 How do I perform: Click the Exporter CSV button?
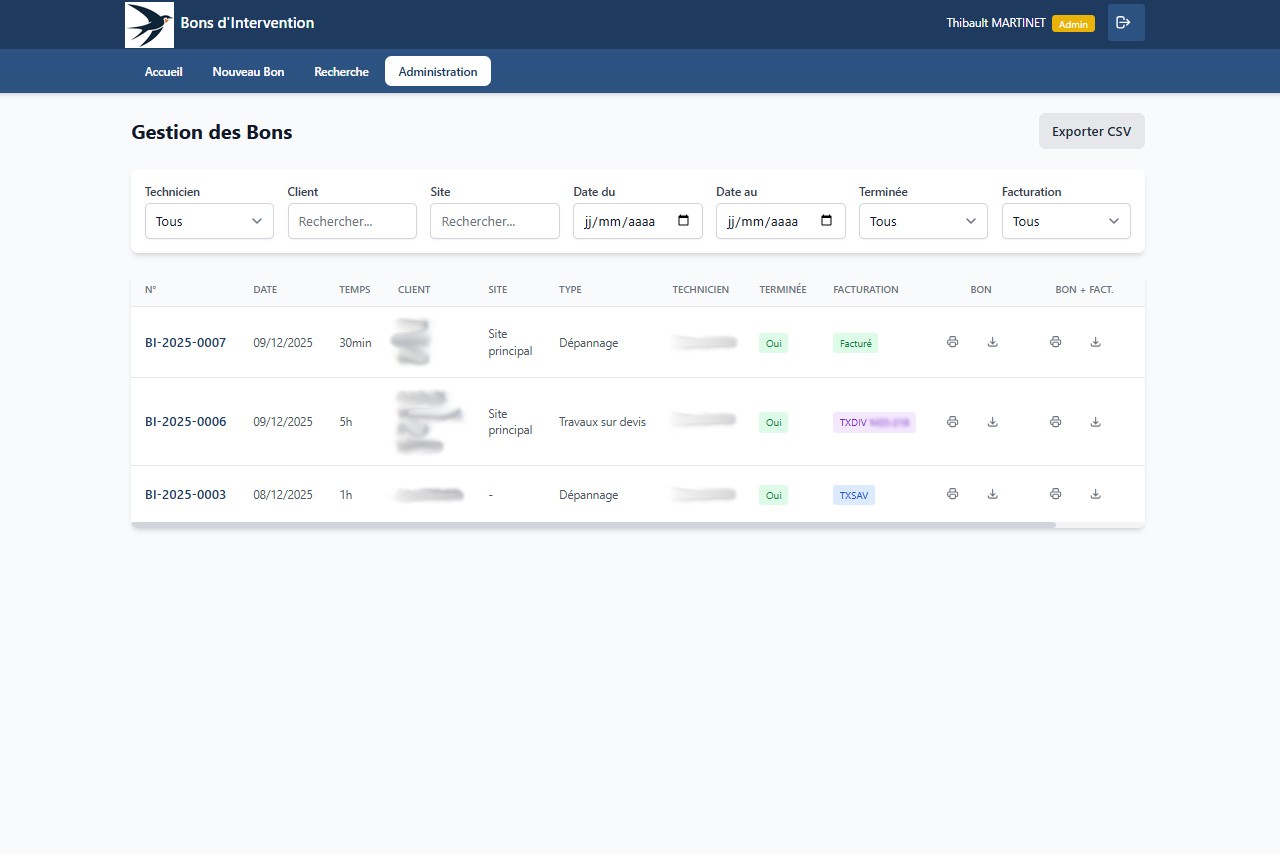coord(1091,131)
